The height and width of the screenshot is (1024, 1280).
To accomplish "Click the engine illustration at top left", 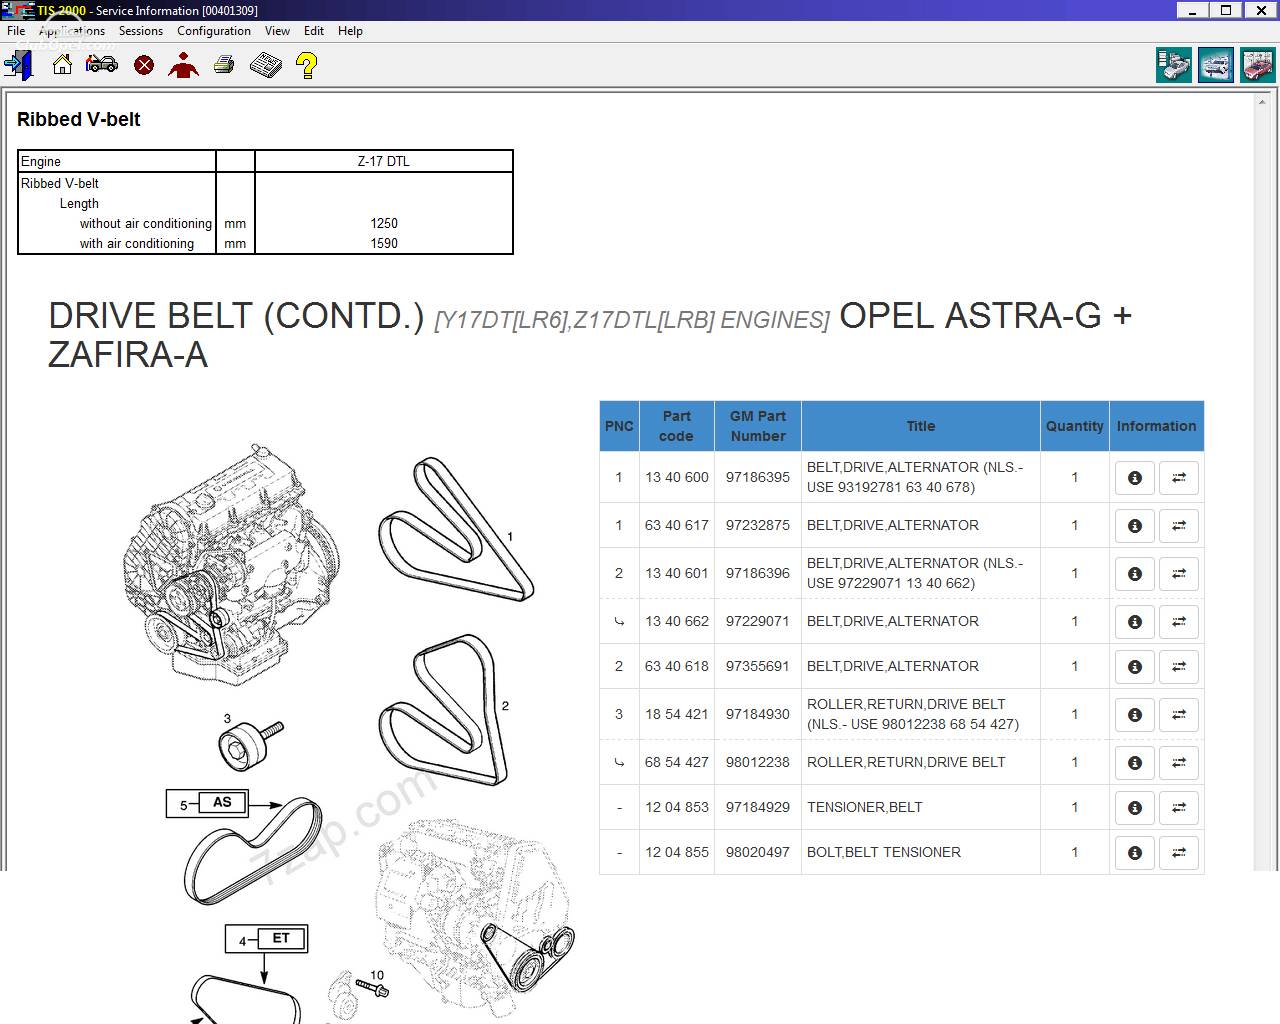I will [x=232, y=565].
